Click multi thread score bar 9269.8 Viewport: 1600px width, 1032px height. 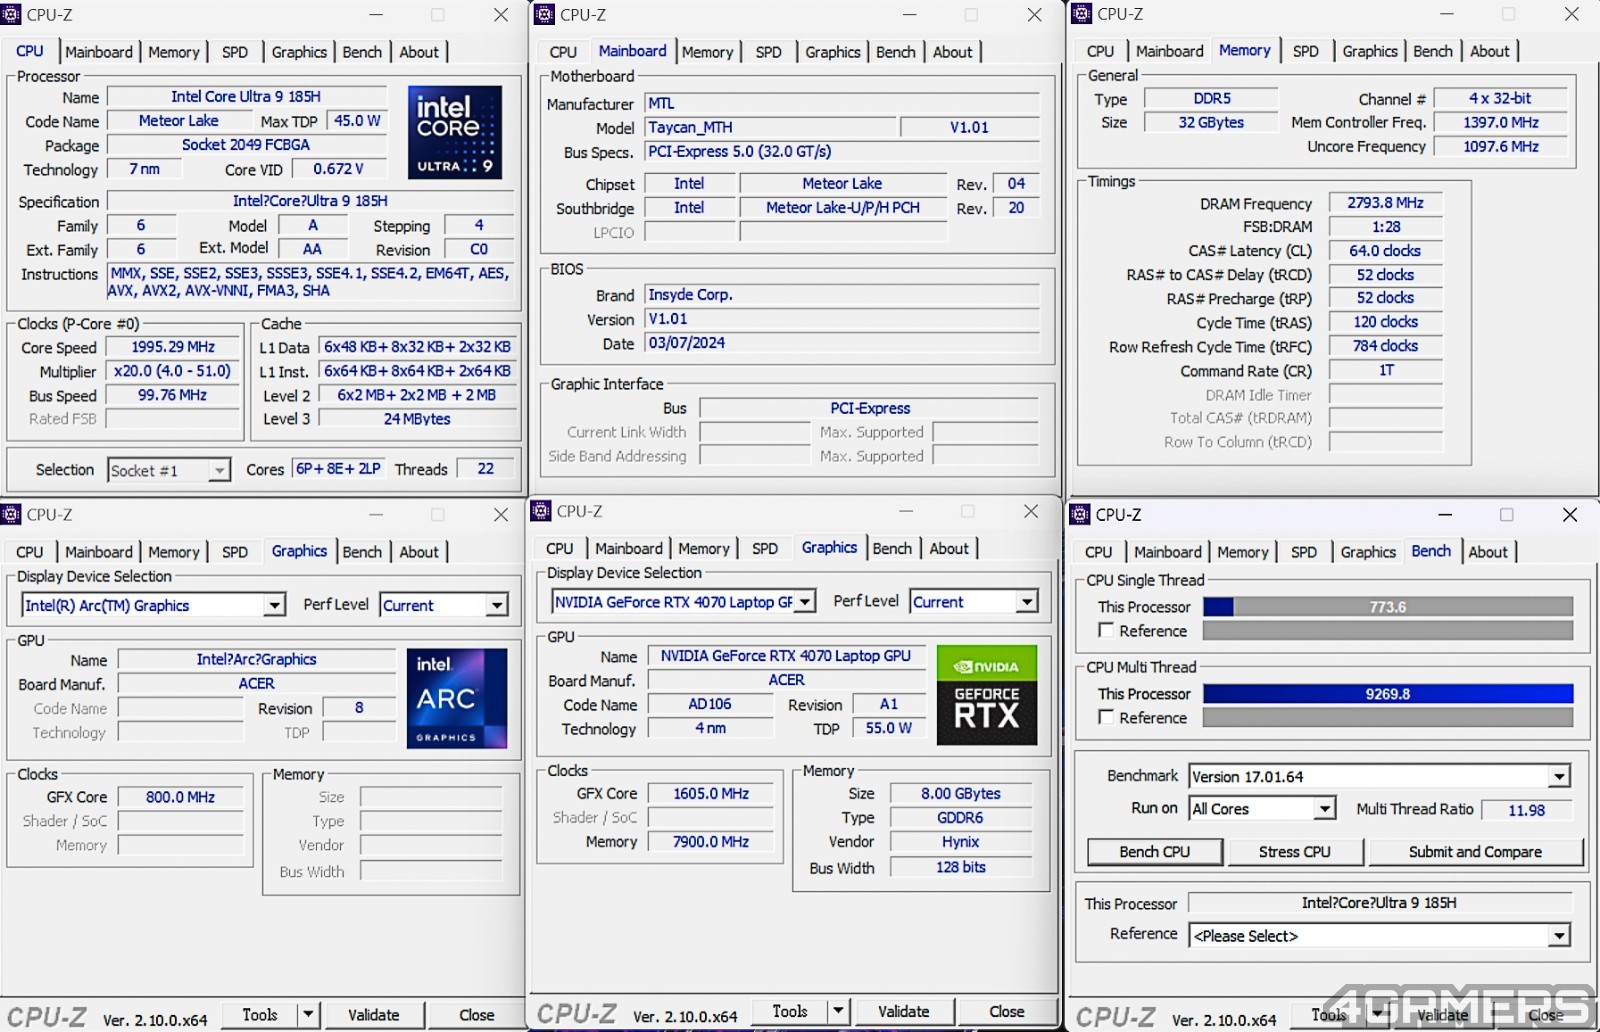1388,693
